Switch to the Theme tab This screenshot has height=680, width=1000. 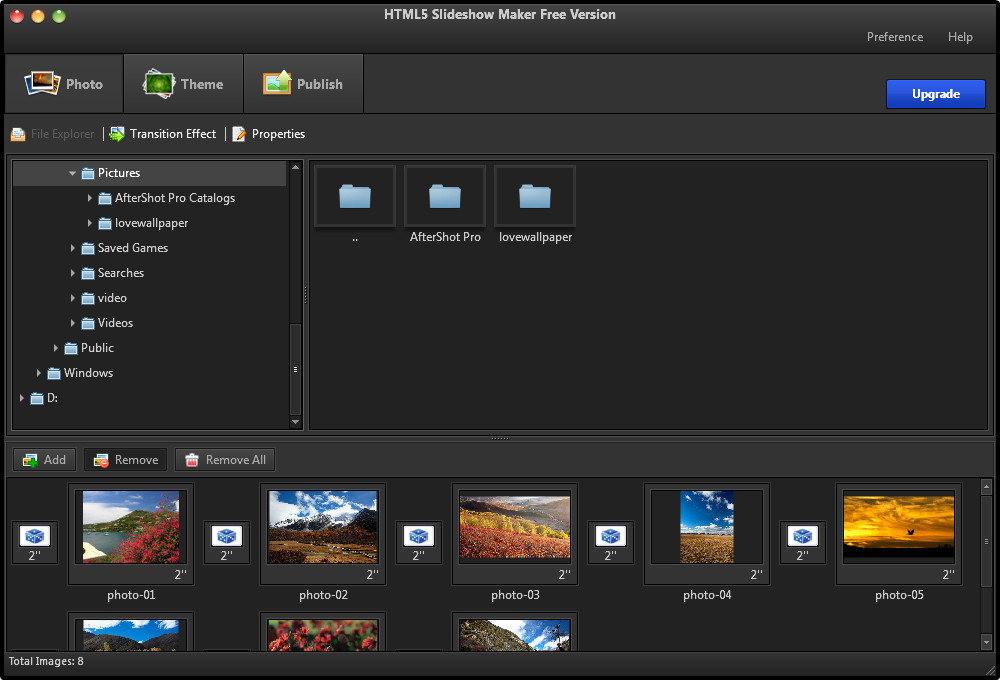[x=184, y=84]
